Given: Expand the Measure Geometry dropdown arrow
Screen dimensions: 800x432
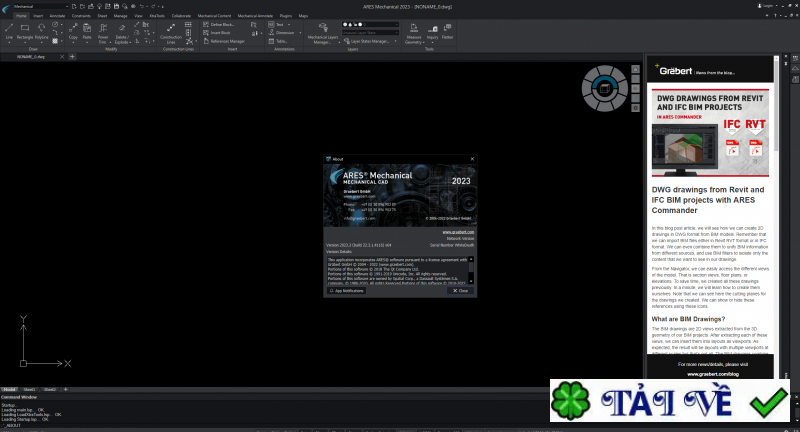Looking at the screenshot, I should [x=423, y=42].
